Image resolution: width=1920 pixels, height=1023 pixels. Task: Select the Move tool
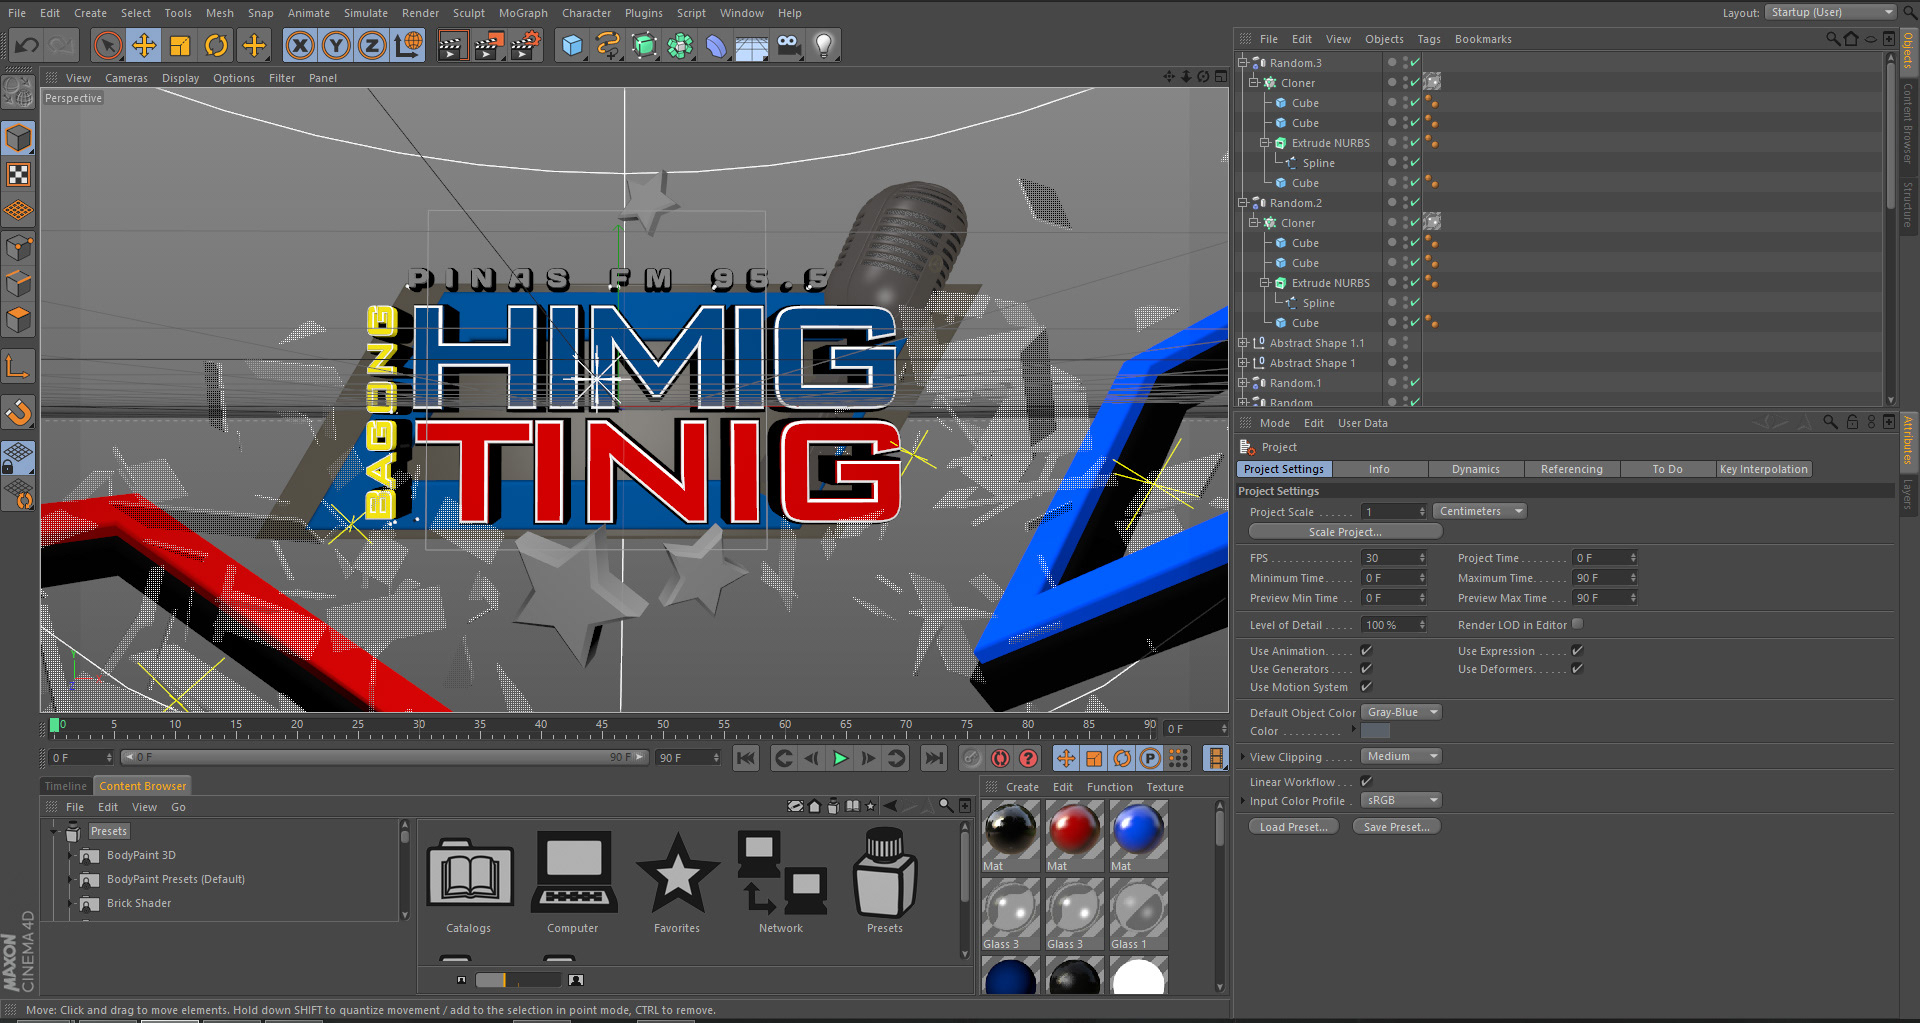point(144,45)
